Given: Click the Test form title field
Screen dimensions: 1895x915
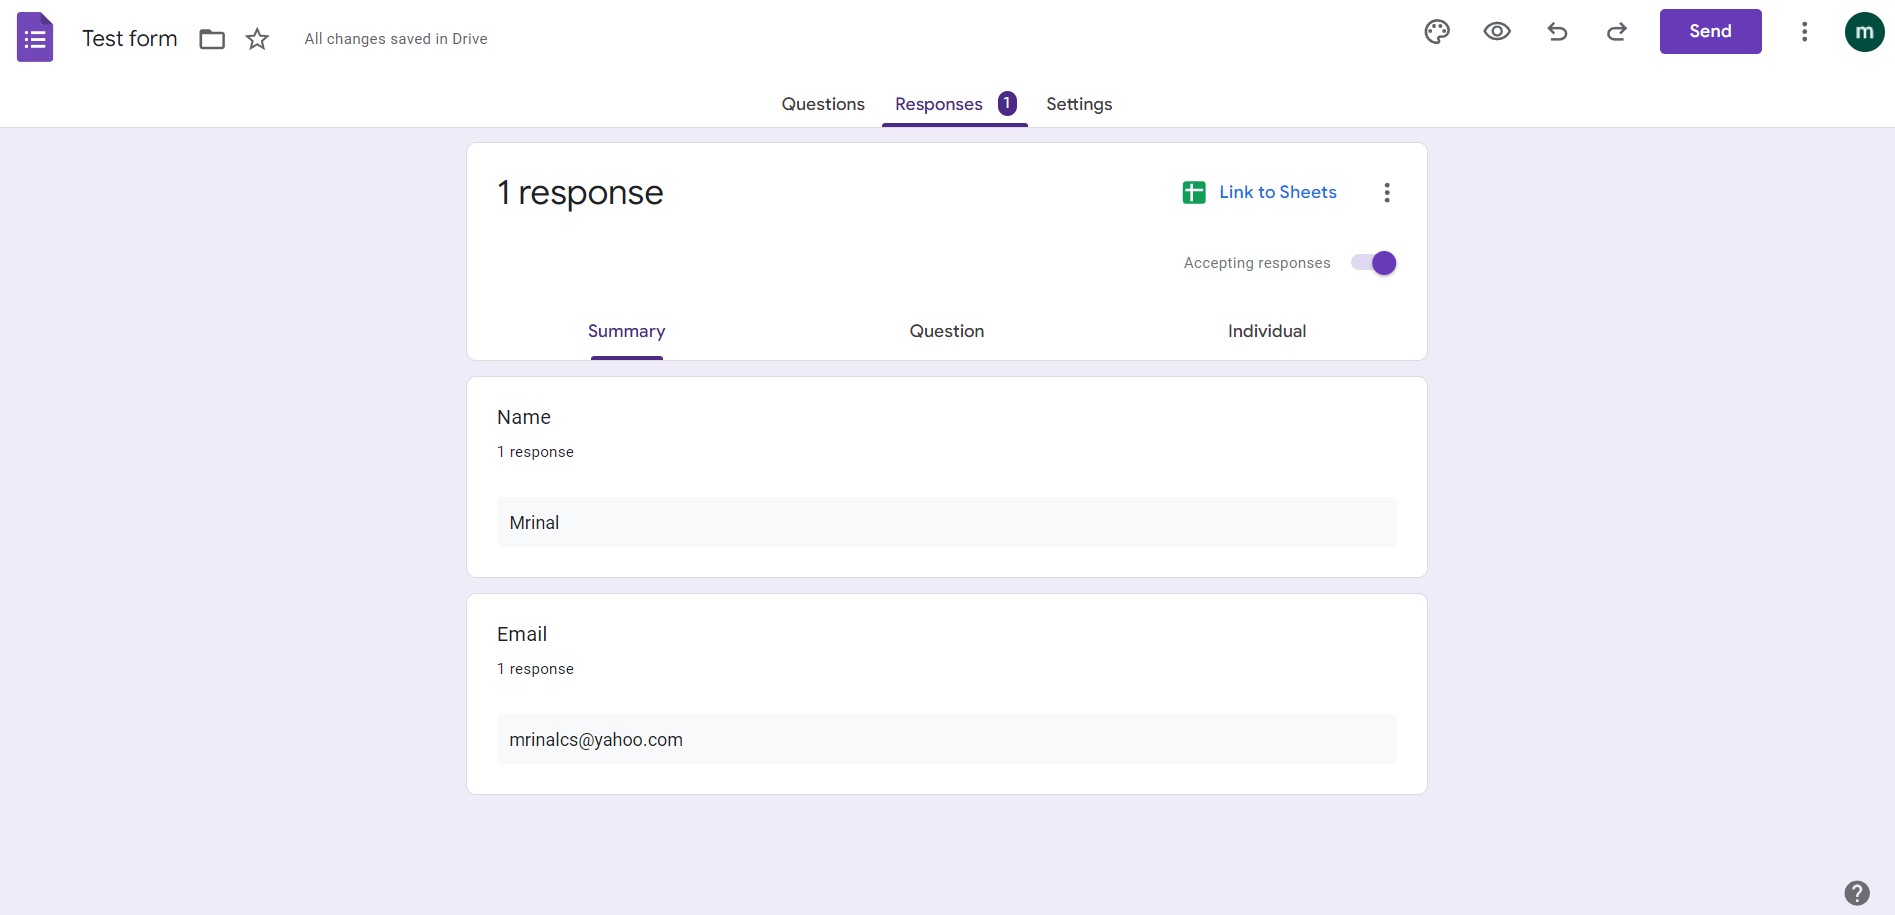Looking at the screenshot, I should point(128,38).
